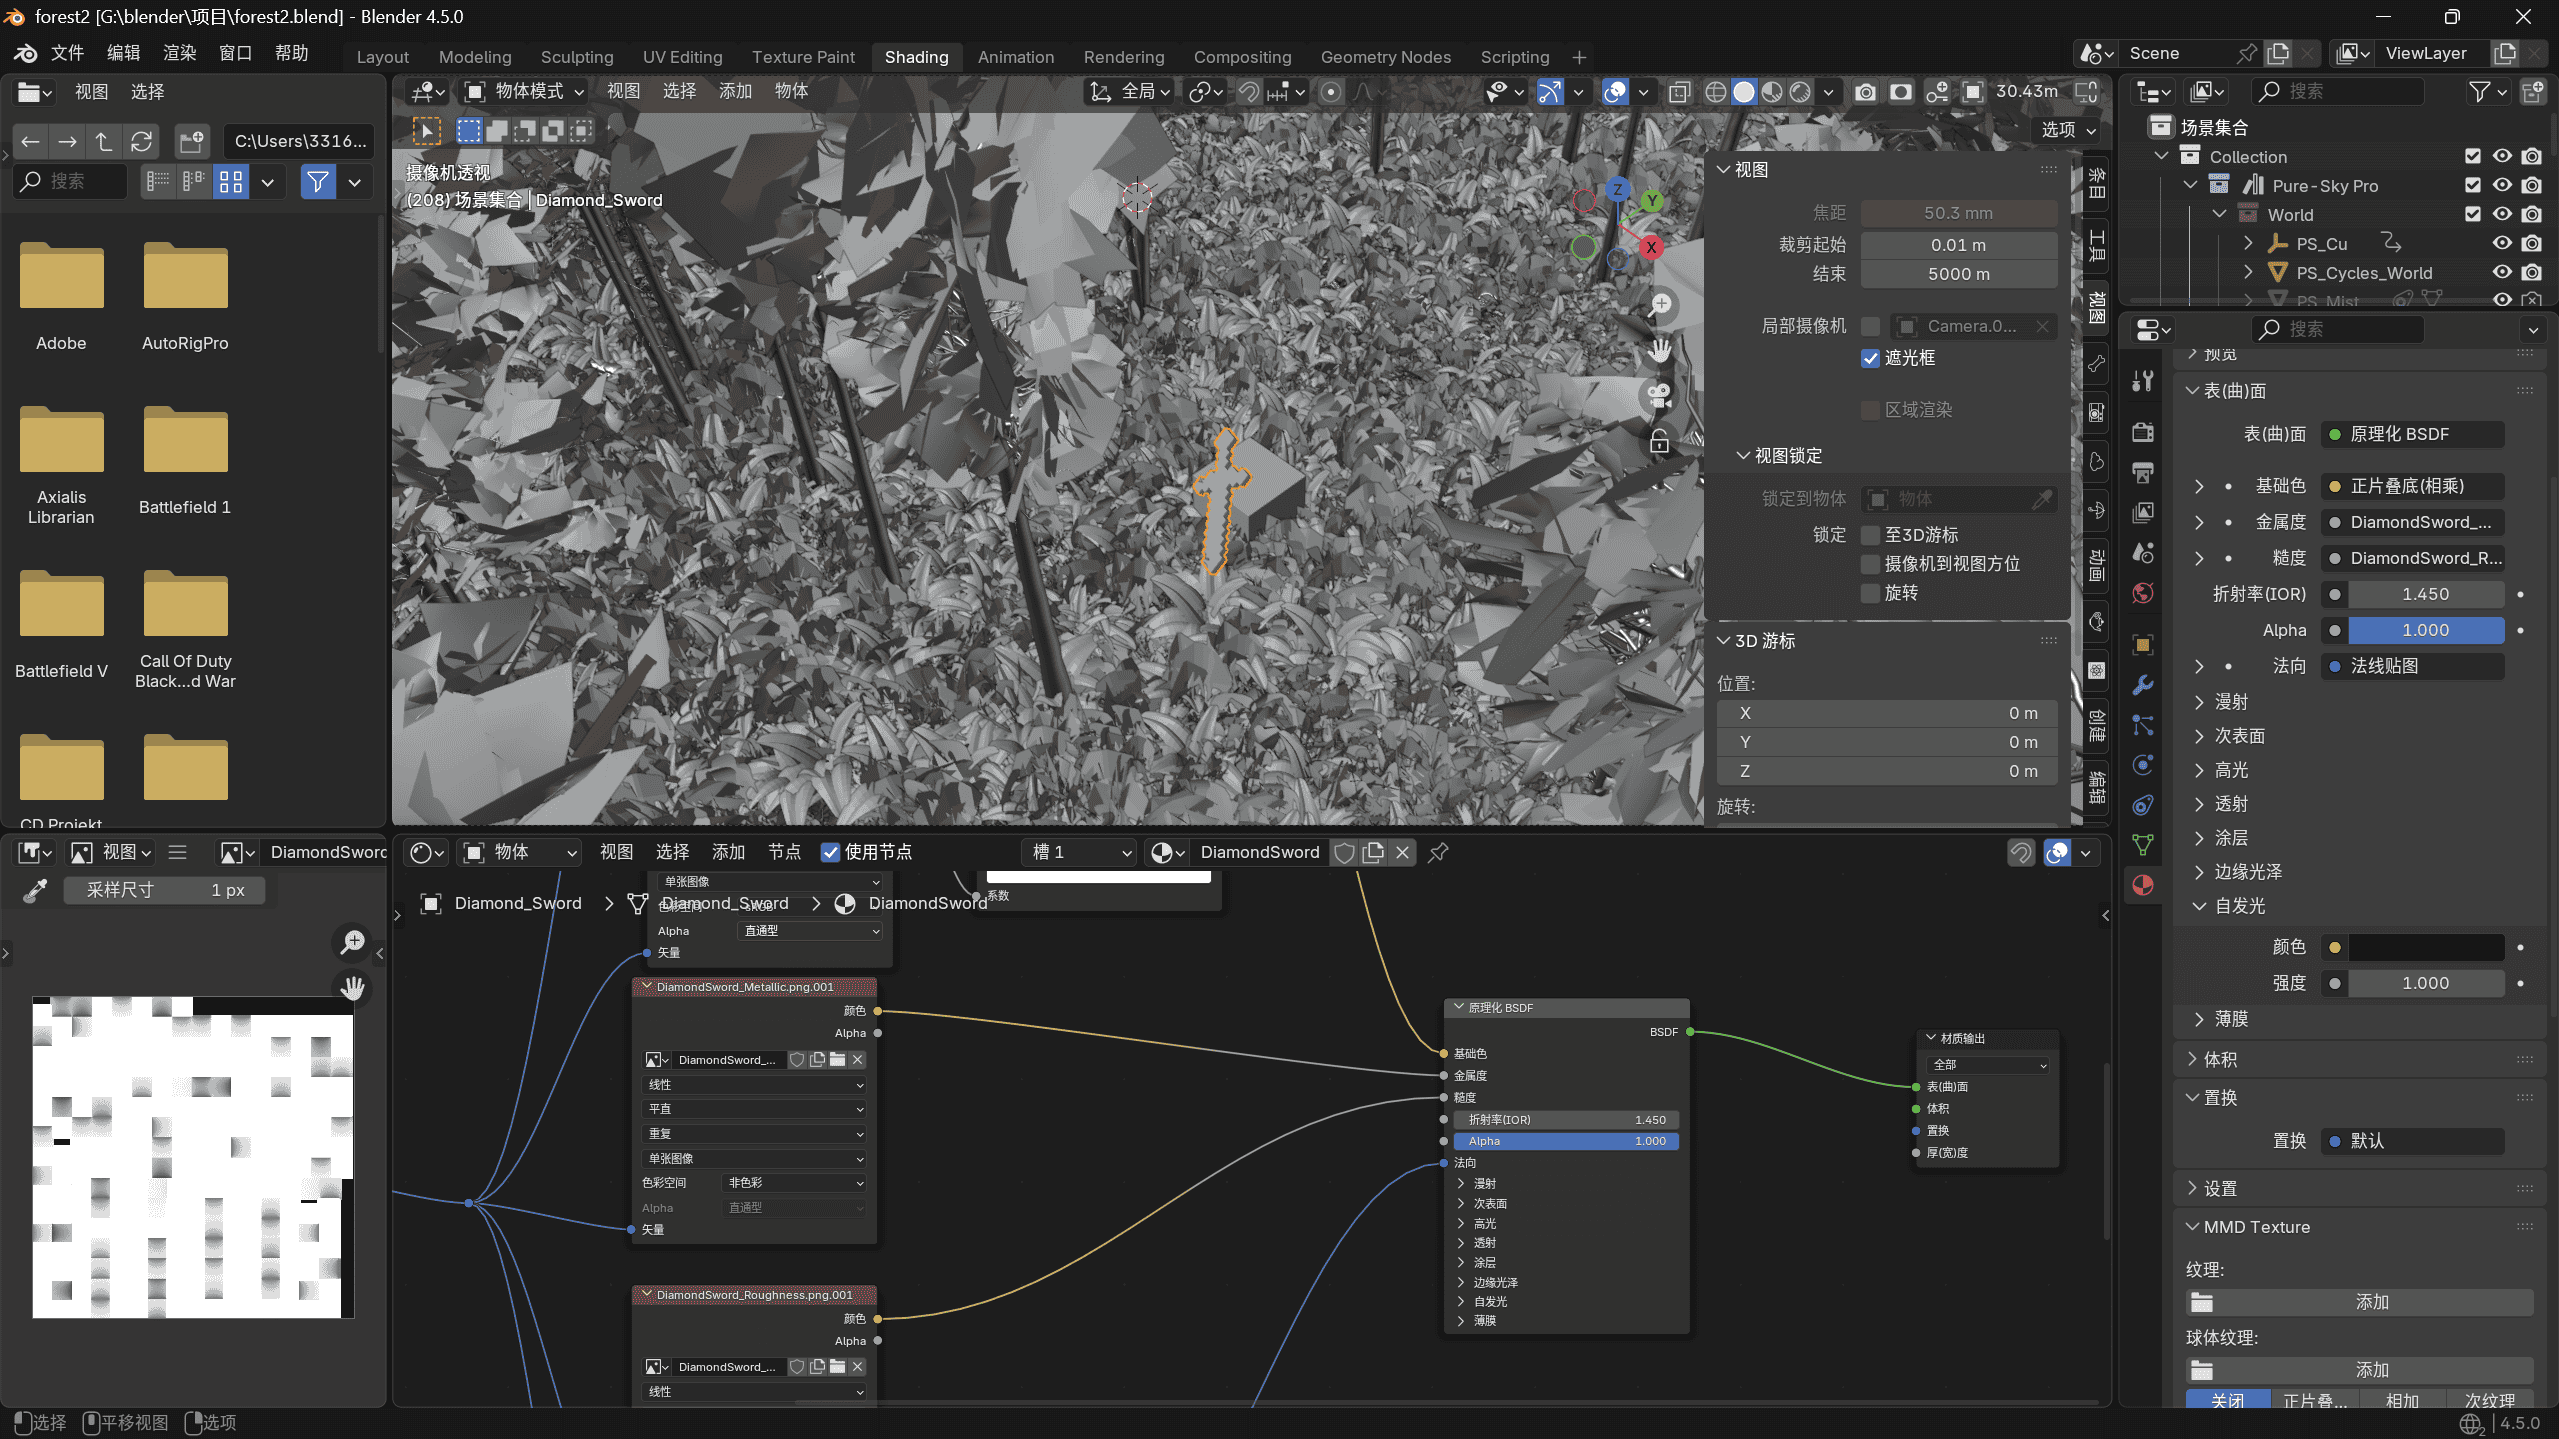Viewport: 2559px width, 1439px height.
Task: Click the refresh folder icon in the file browser
Action: [x=141, y=141]
